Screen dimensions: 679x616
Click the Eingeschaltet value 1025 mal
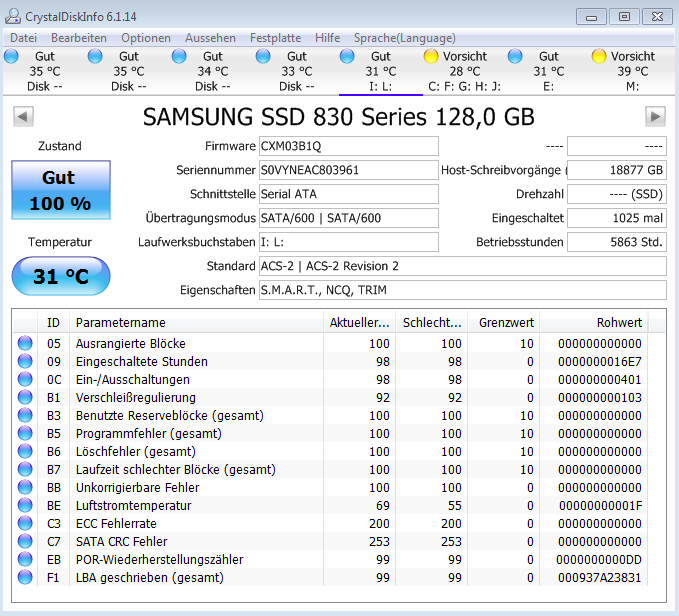click(617, 218)
